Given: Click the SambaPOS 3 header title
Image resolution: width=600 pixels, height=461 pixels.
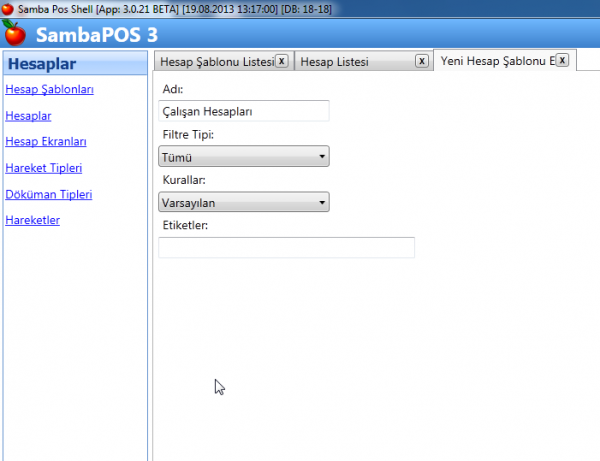Looking at the screenshot, I should coord(96,34).
